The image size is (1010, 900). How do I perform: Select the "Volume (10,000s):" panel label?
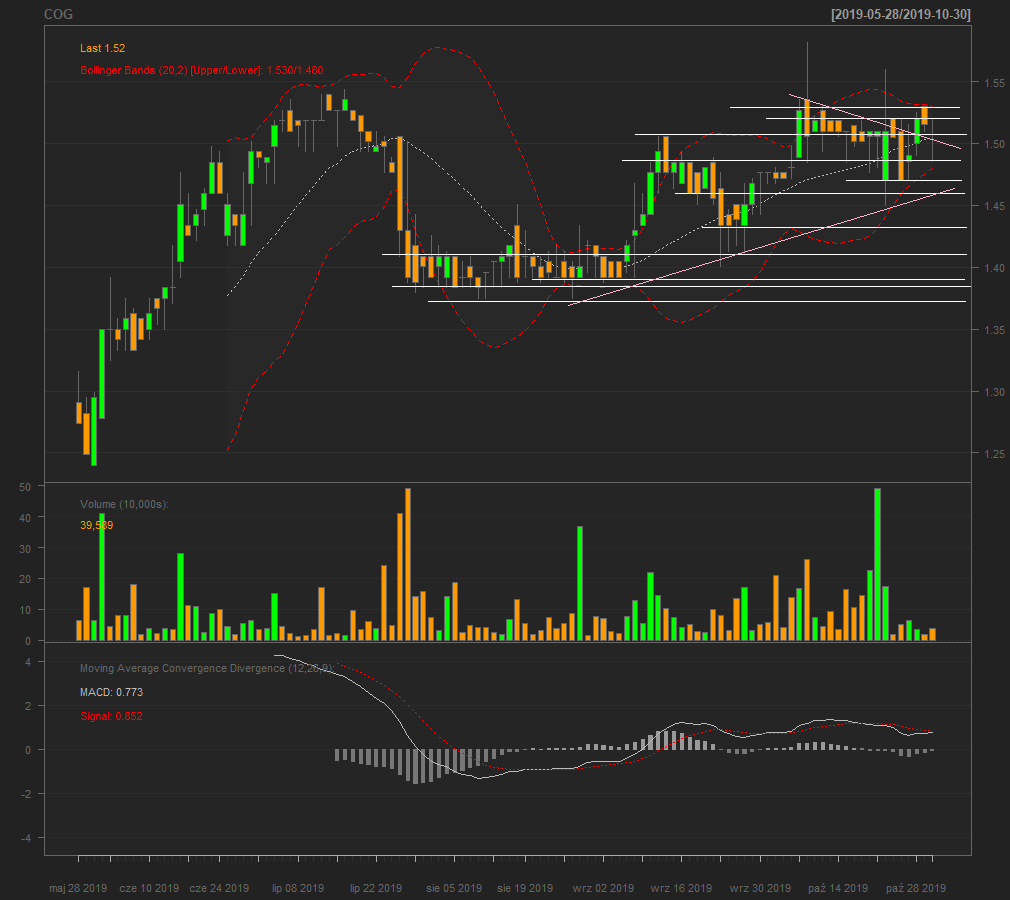(124, 504)
